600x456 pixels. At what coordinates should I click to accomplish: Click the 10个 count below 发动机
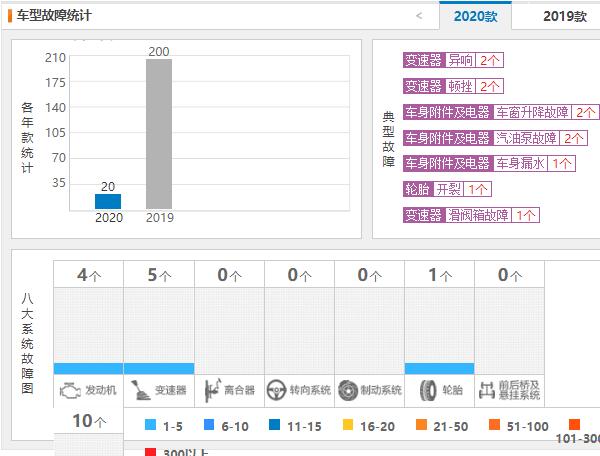click(x=89, y=421)
